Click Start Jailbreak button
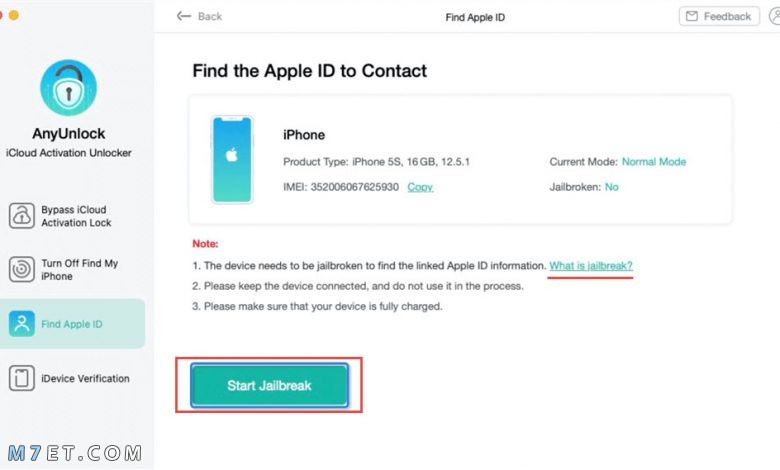 [269, 385]
